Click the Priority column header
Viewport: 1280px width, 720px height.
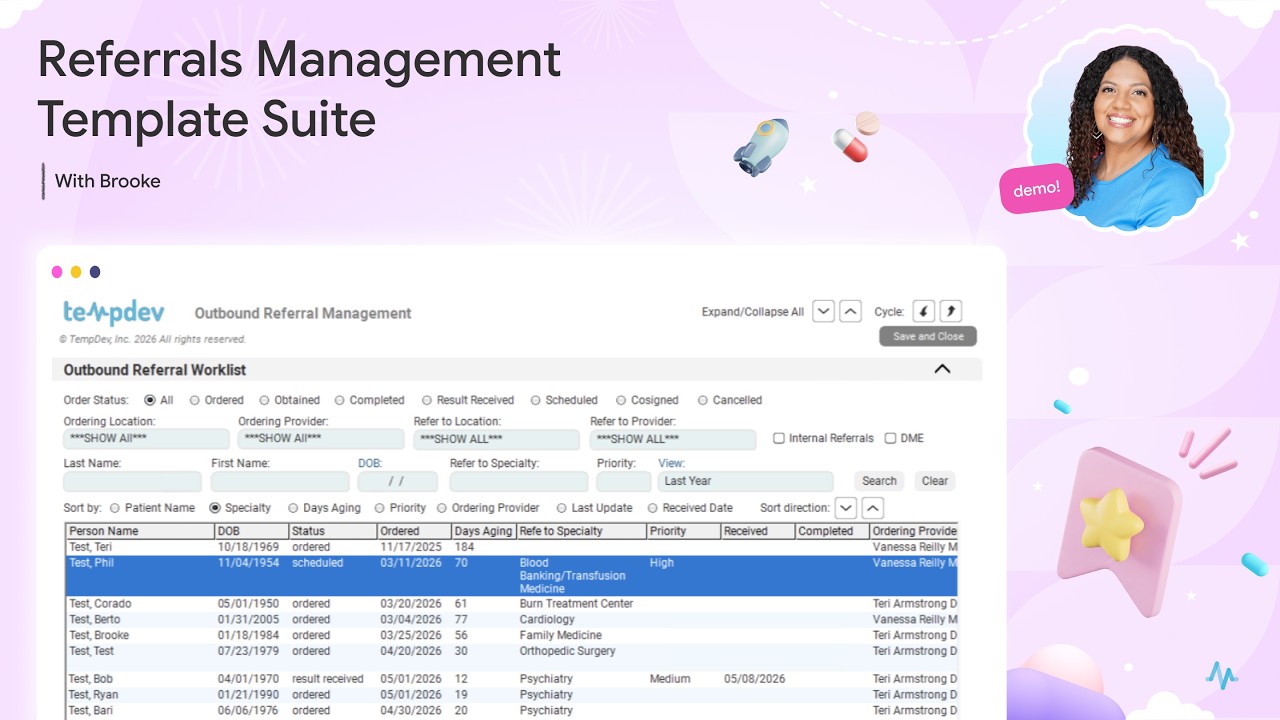coord(684,531)
